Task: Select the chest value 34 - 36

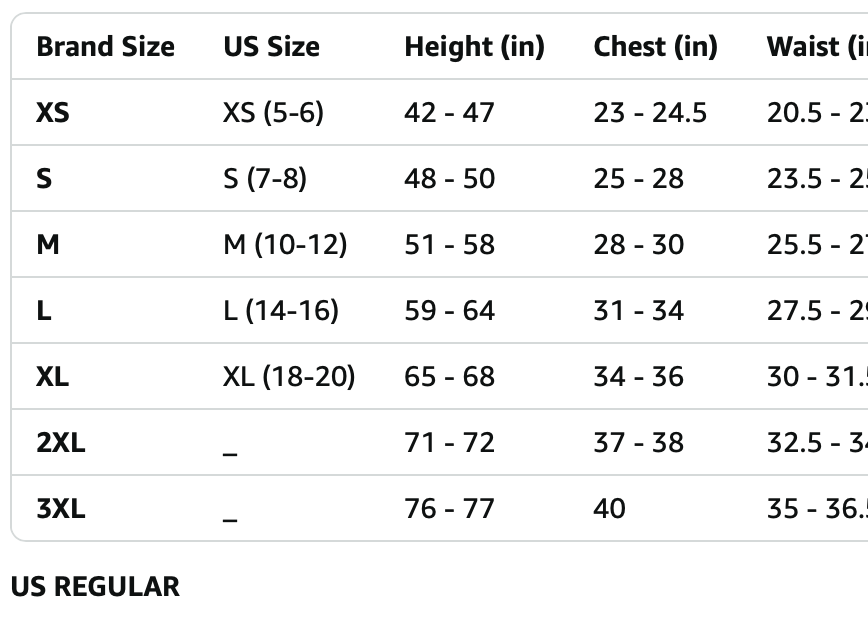Action: [638, 377]
